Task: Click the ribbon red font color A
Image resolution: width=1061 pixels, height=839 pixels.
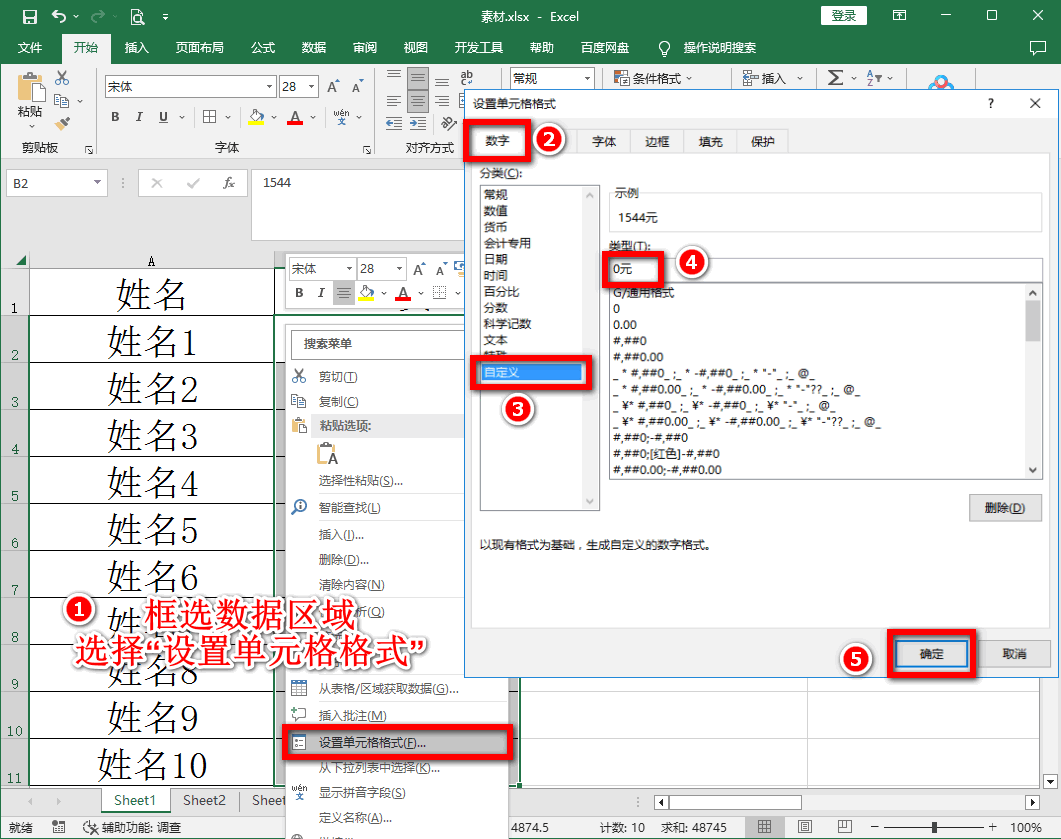Action: [x=295, y=117]
